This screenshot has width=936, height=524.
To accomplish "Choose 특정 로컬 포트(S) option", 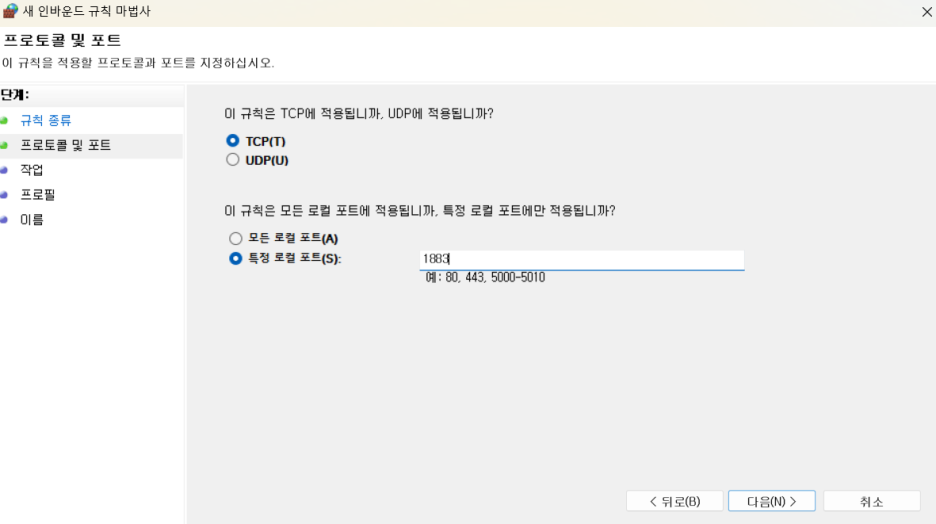I will pos(236,258).
